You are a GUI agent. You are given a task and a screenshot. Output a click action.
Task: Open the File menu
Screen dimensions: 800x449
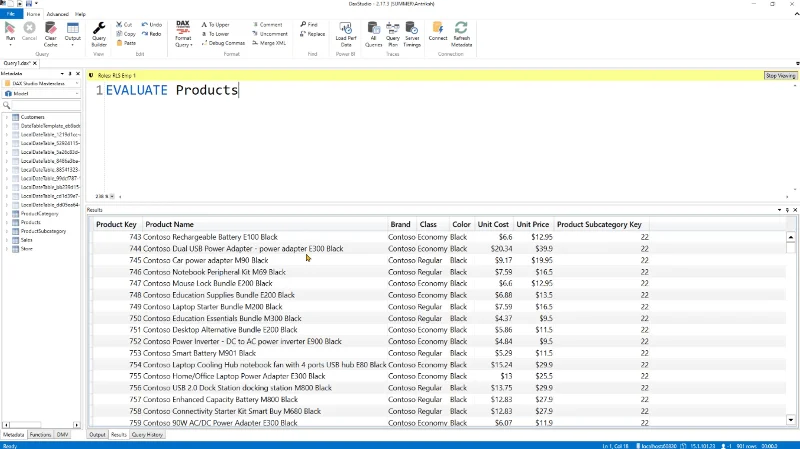tap(11, 14)
